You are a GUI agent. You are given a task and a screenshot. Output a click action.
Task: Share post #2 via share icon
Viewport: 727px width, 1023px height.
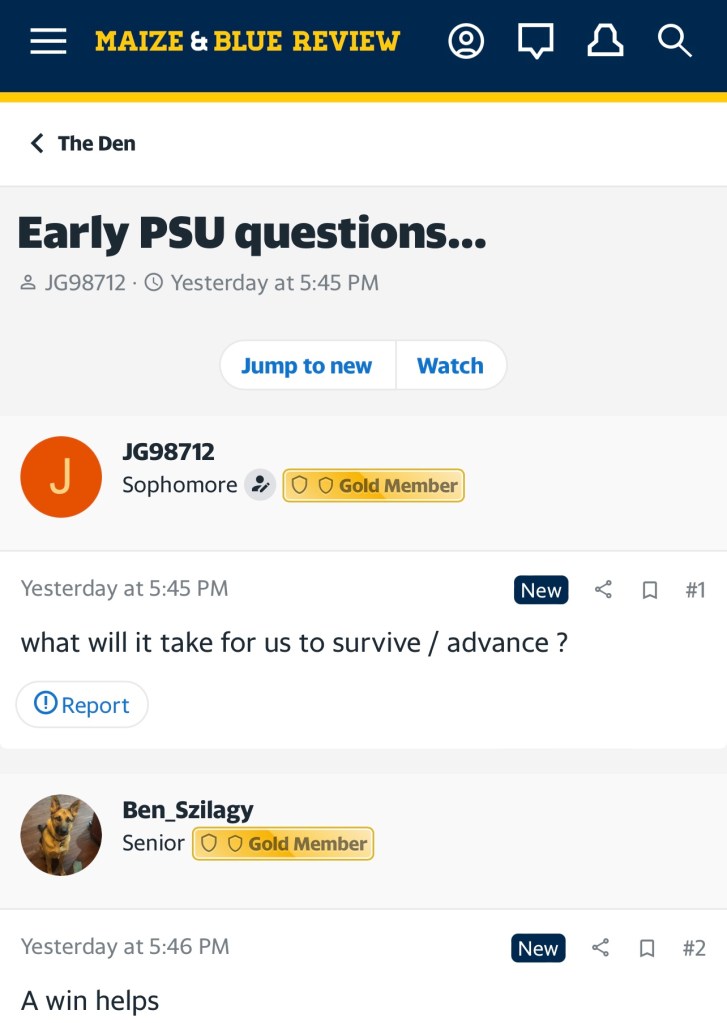coord(601,948)
